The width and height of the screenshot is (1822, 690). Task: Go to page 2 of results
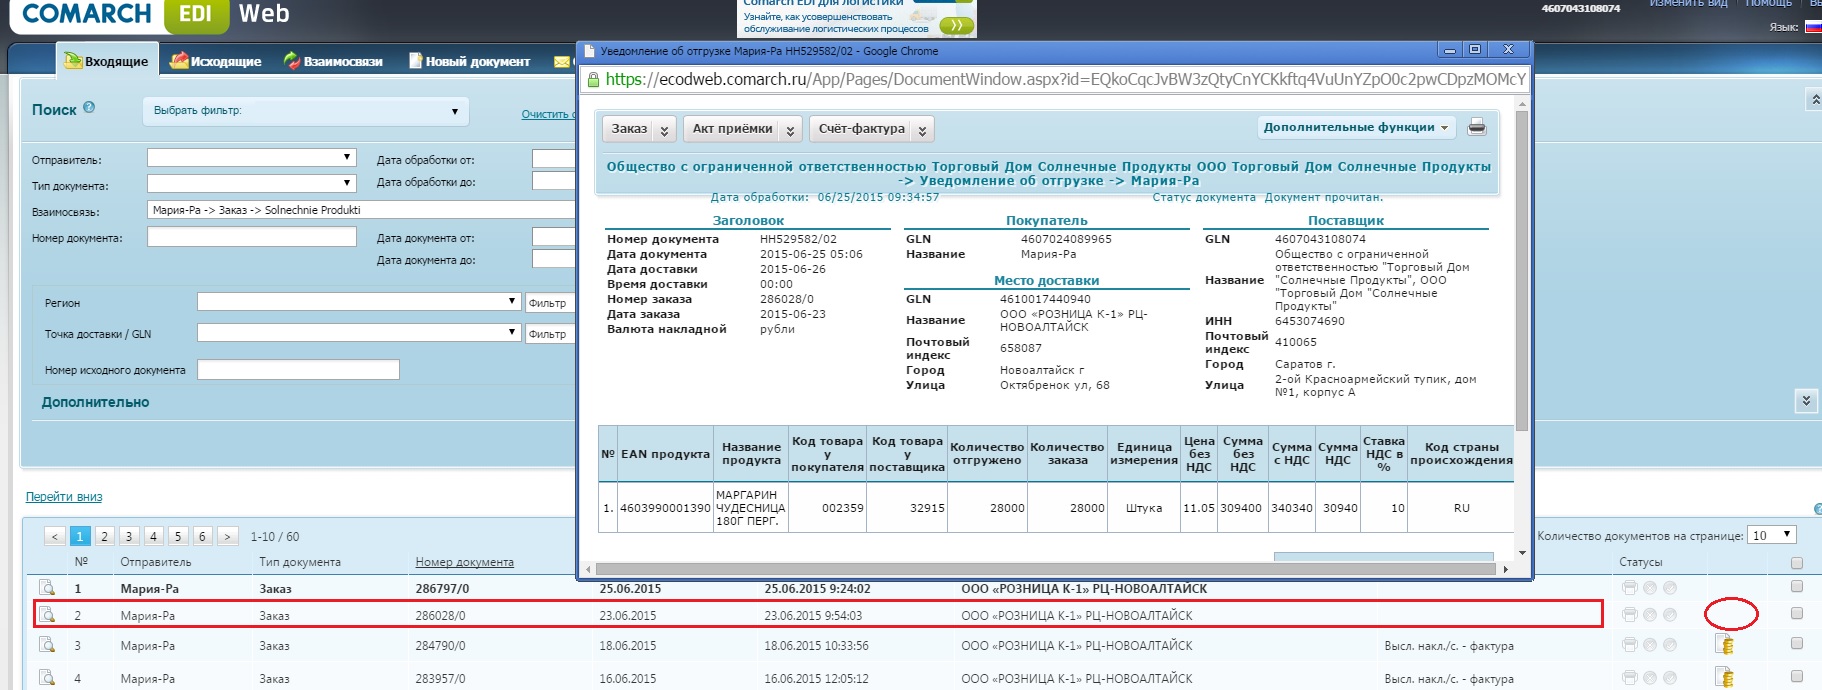click(x=104, y=536)
